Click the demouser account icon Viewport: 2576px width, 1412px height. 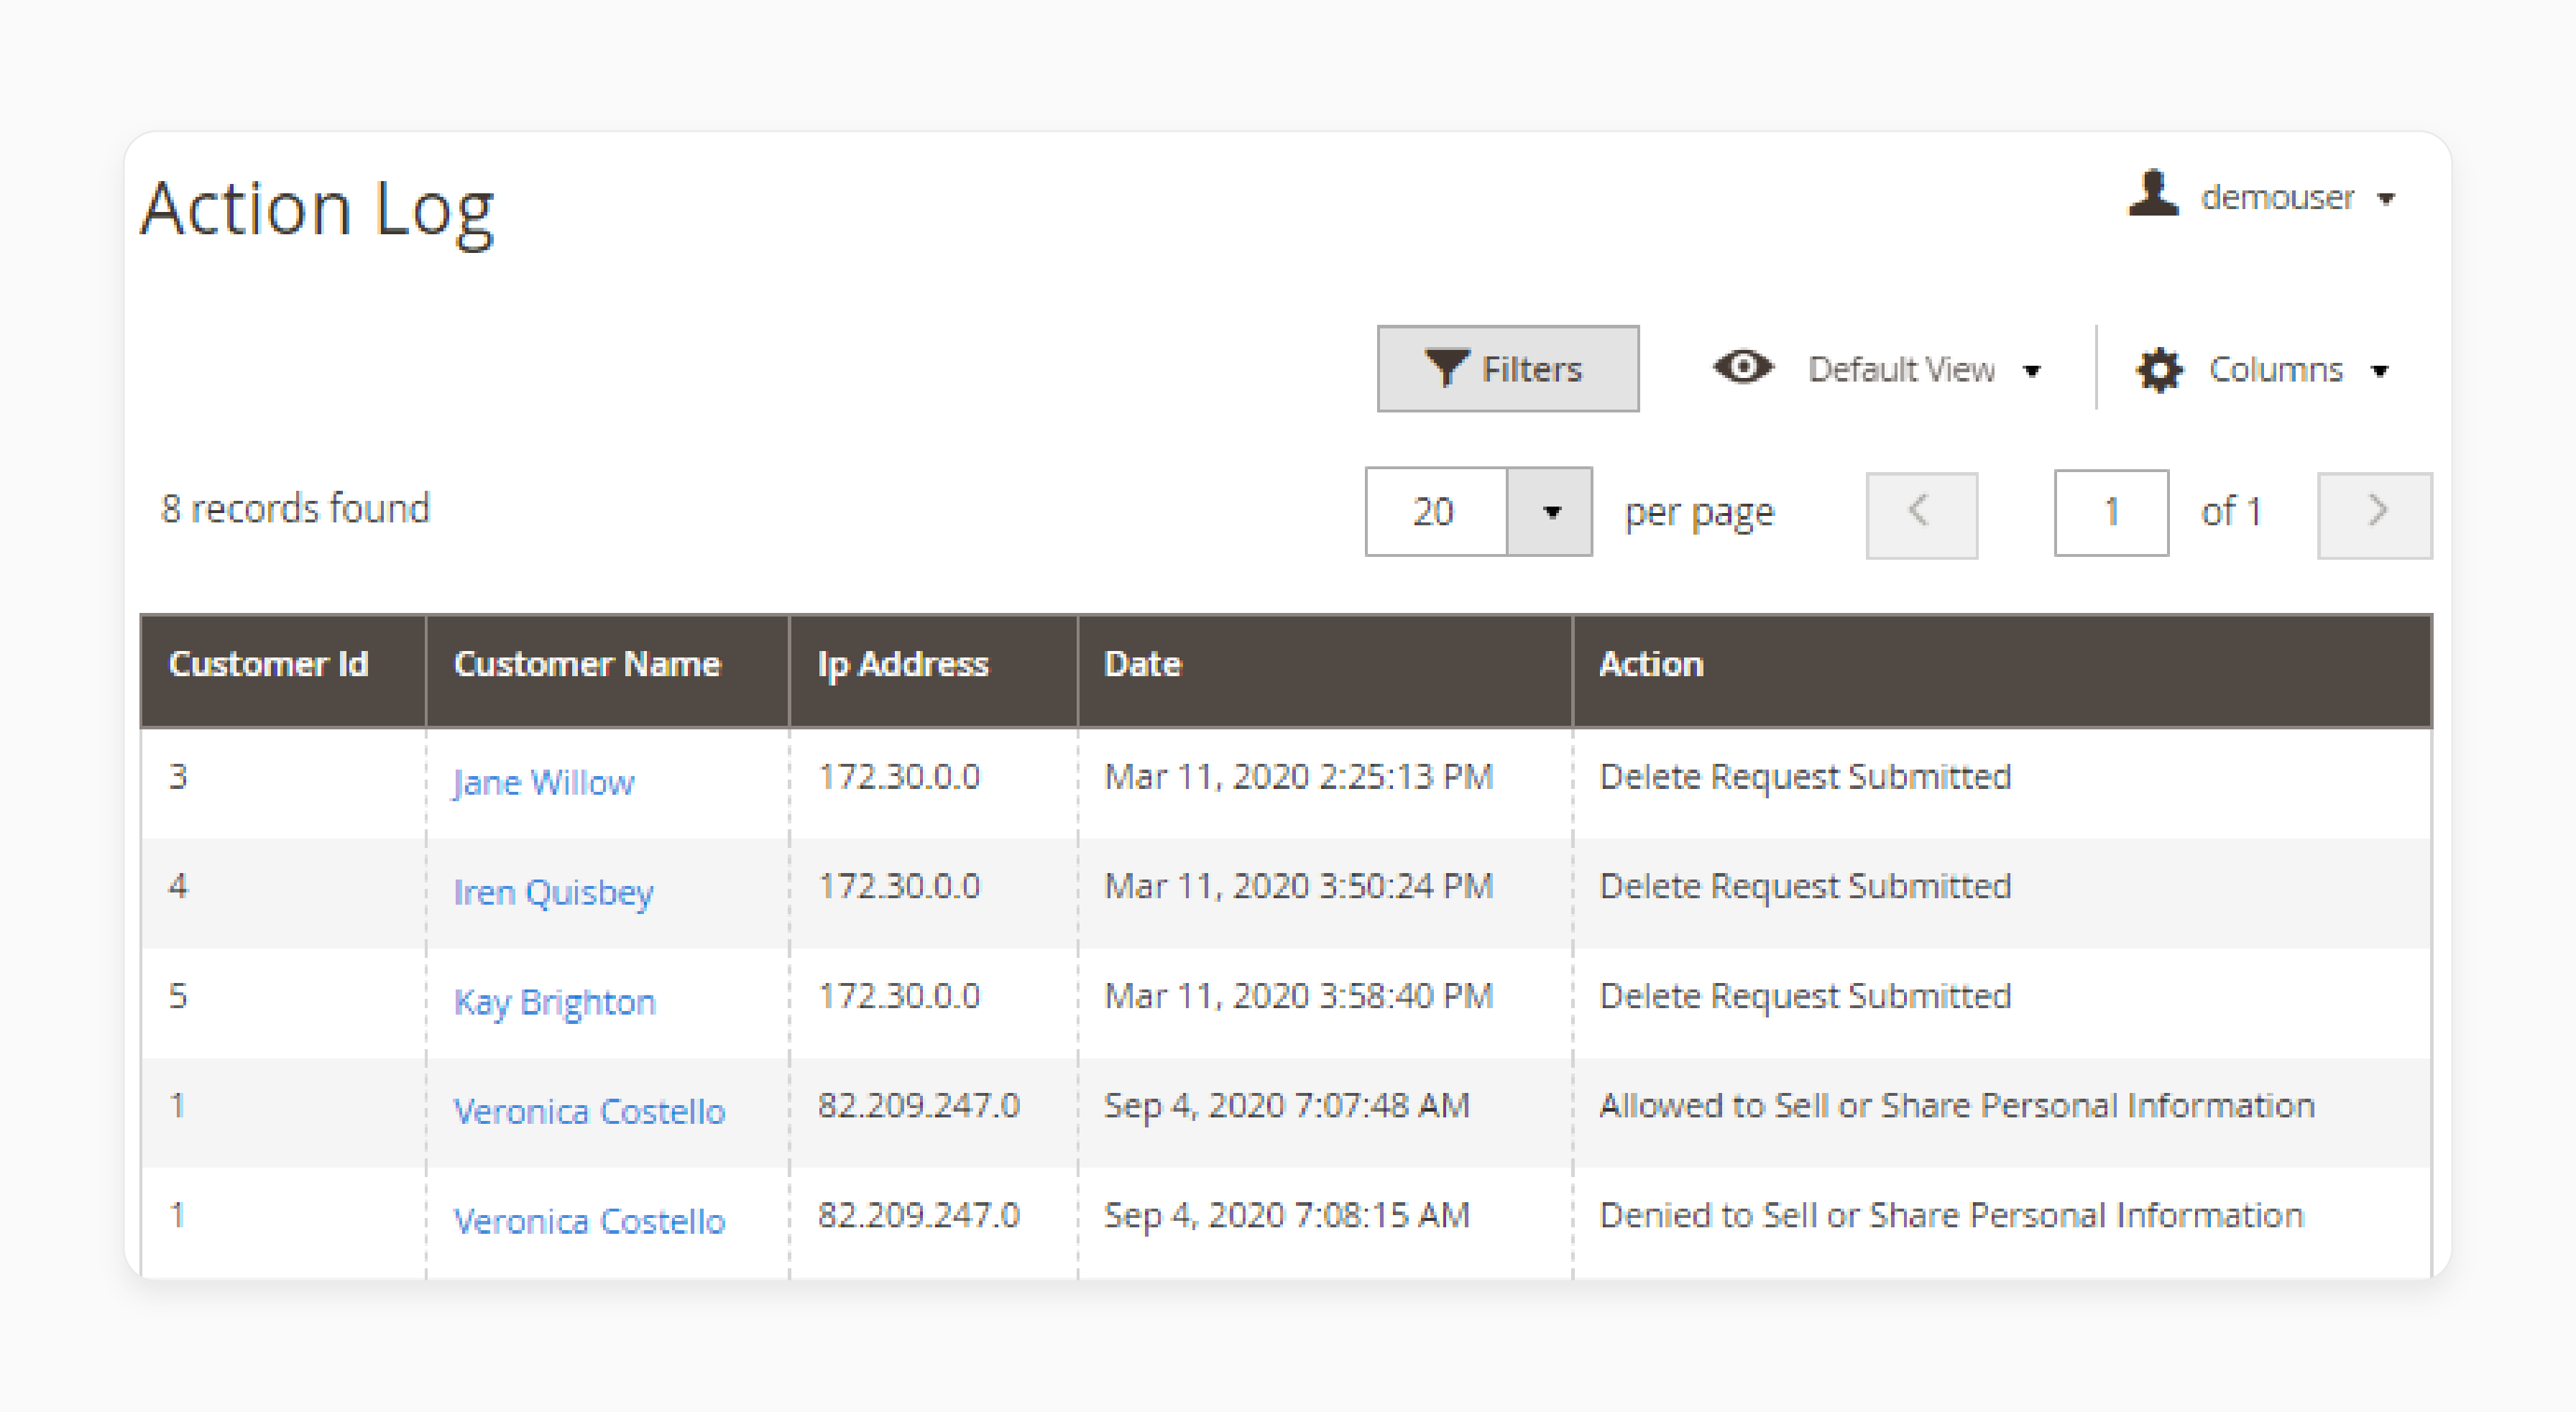pyautogui.click(x=2153, y=194)
